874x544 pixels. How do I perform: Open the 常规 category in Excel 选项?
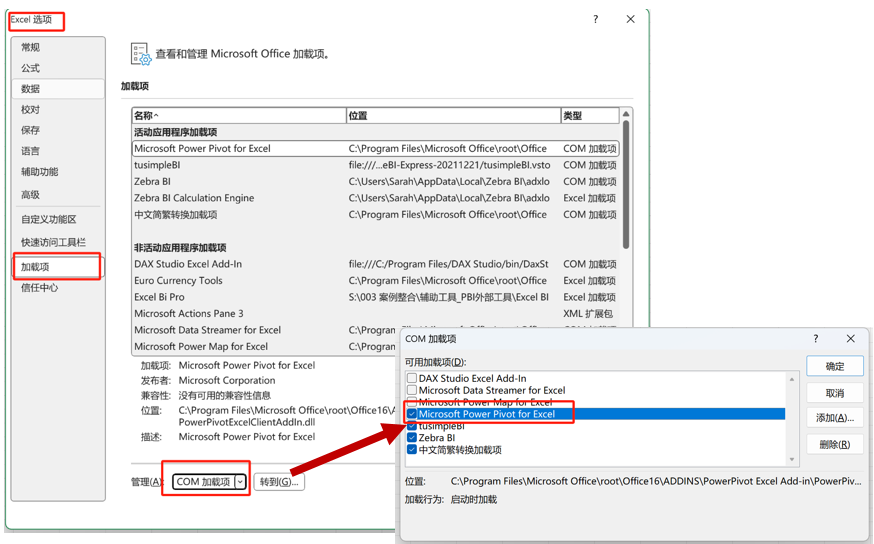point(58,47)
